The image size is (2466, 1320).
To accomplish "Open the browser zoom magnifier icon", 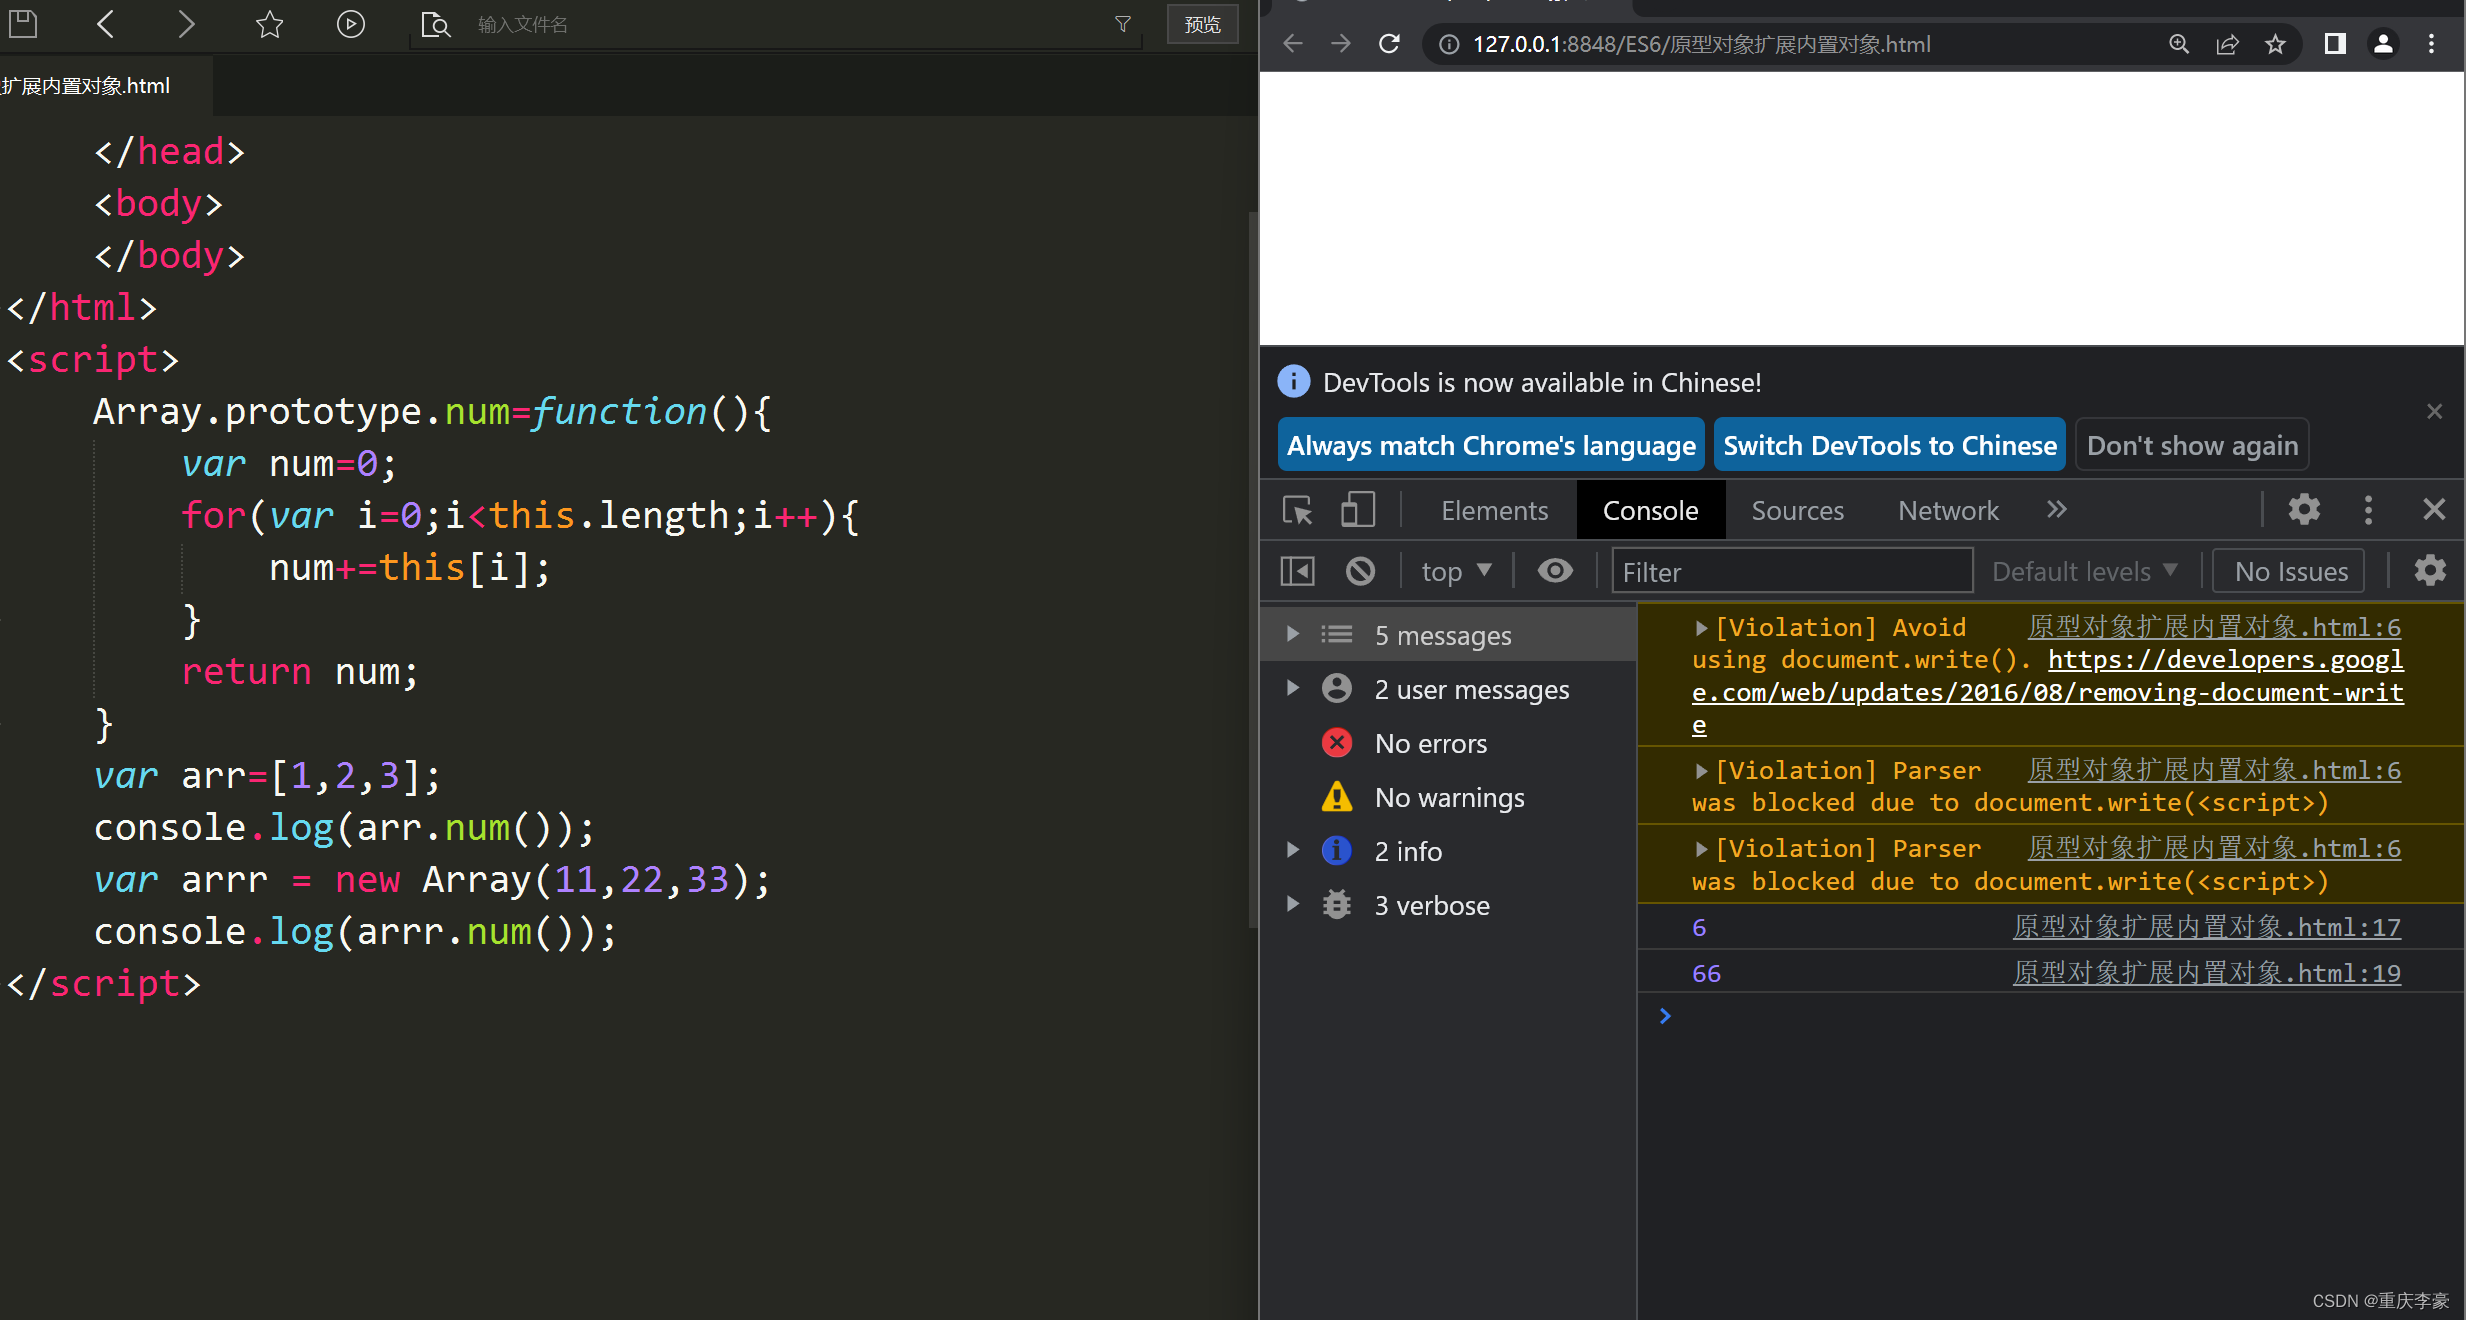I will coord(2179,44).
